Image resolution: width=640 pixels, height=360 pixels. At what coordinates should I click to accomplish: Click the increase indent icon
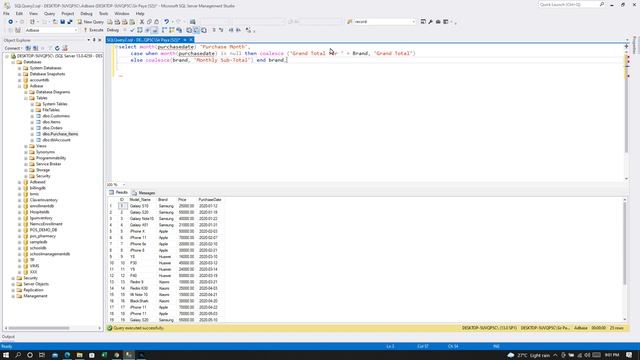[238, 30]
